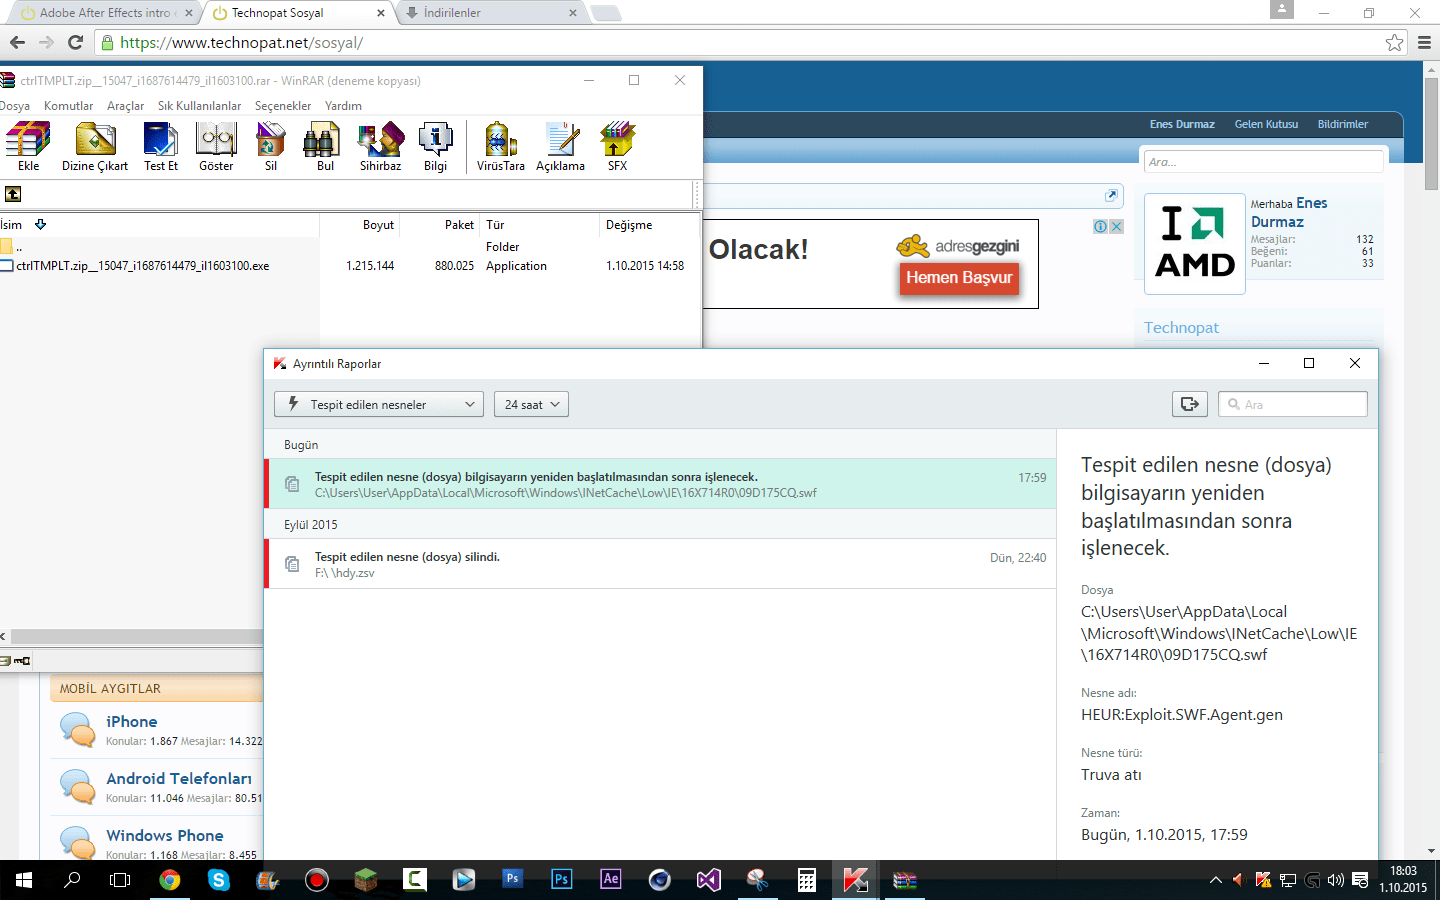The width and height of the screenshot is (1440, 900).
Task: Open the Android Telefonları forum link
Action: click(x=179, y=778)
